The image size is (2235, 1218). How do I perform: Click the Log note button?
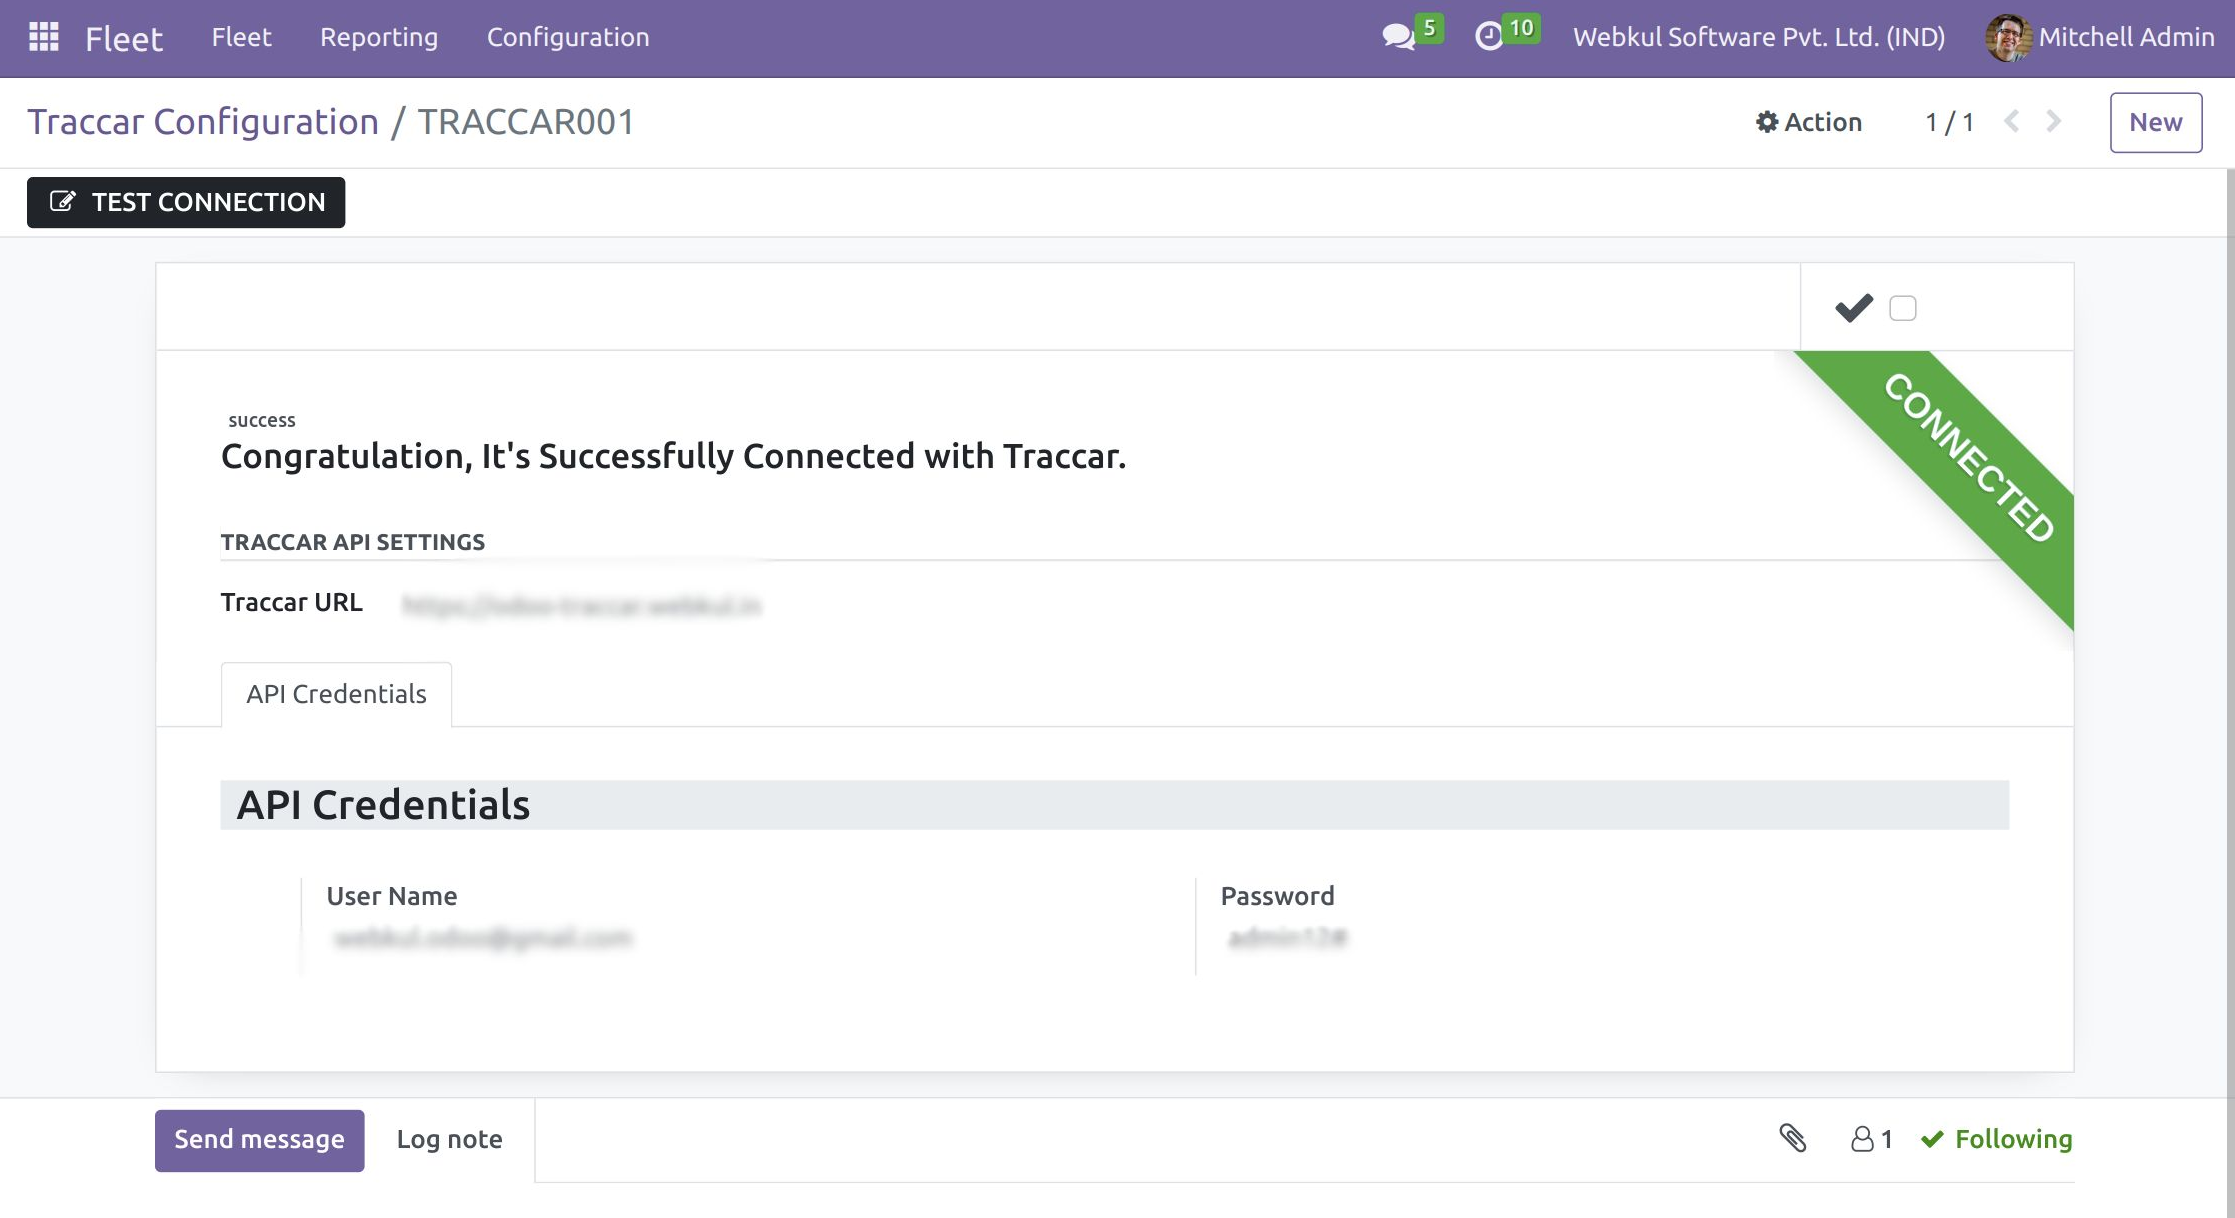[x=449, y=1139]
